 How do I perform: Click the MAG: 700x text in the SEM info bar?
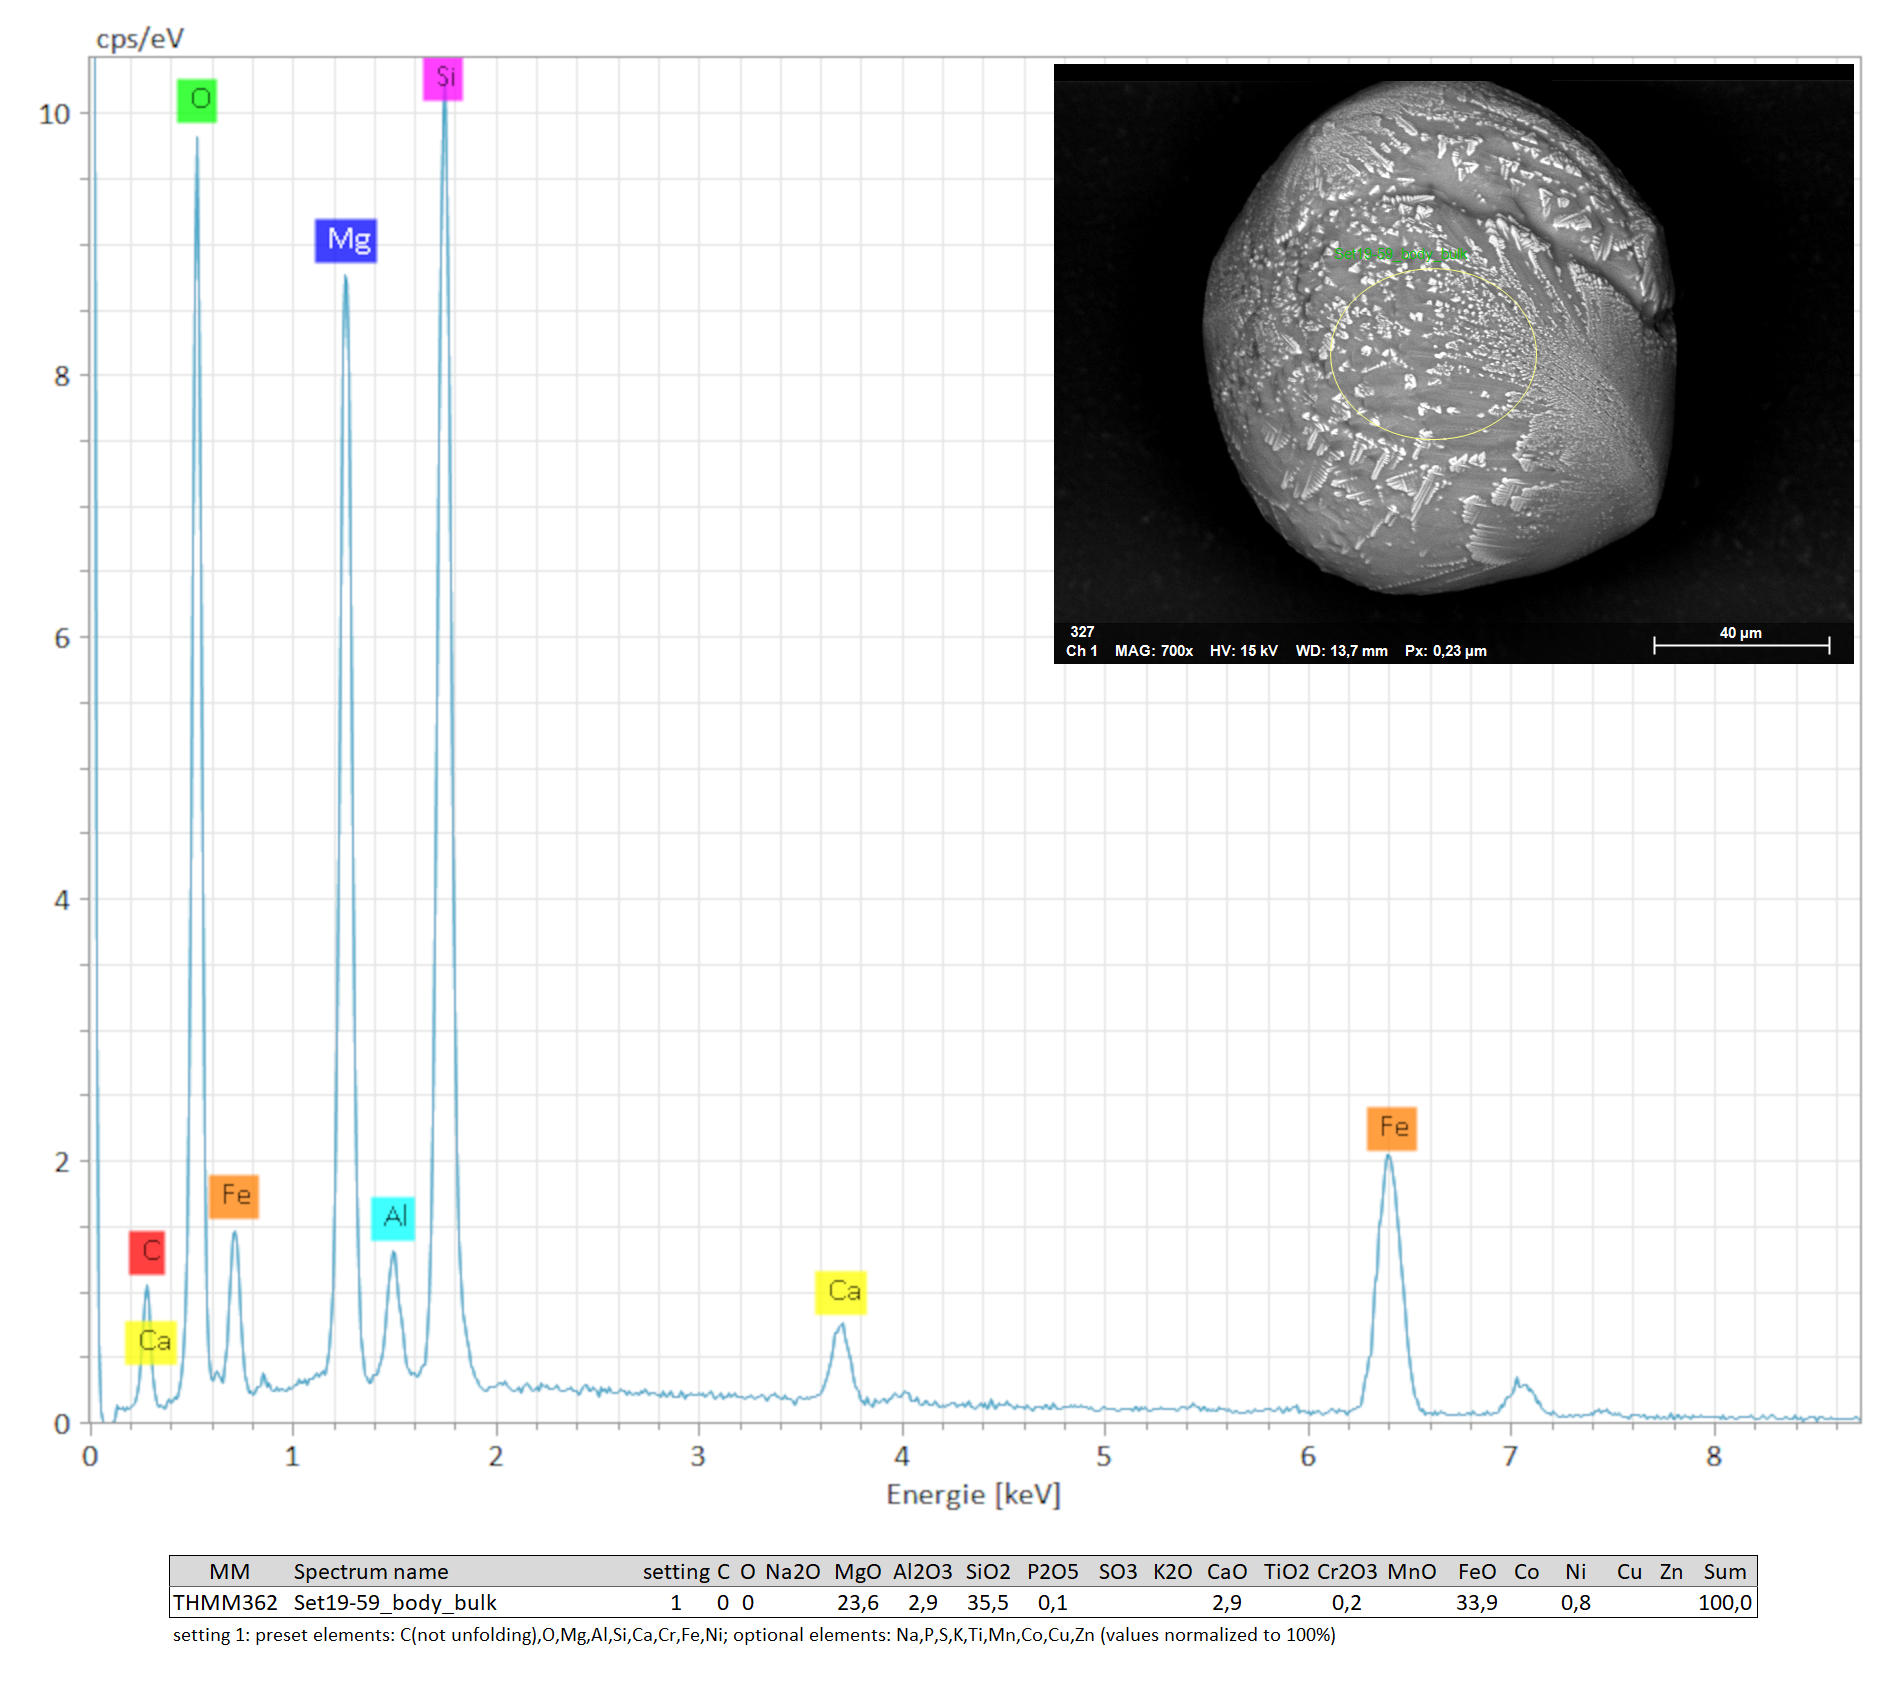click(1154, 651)
